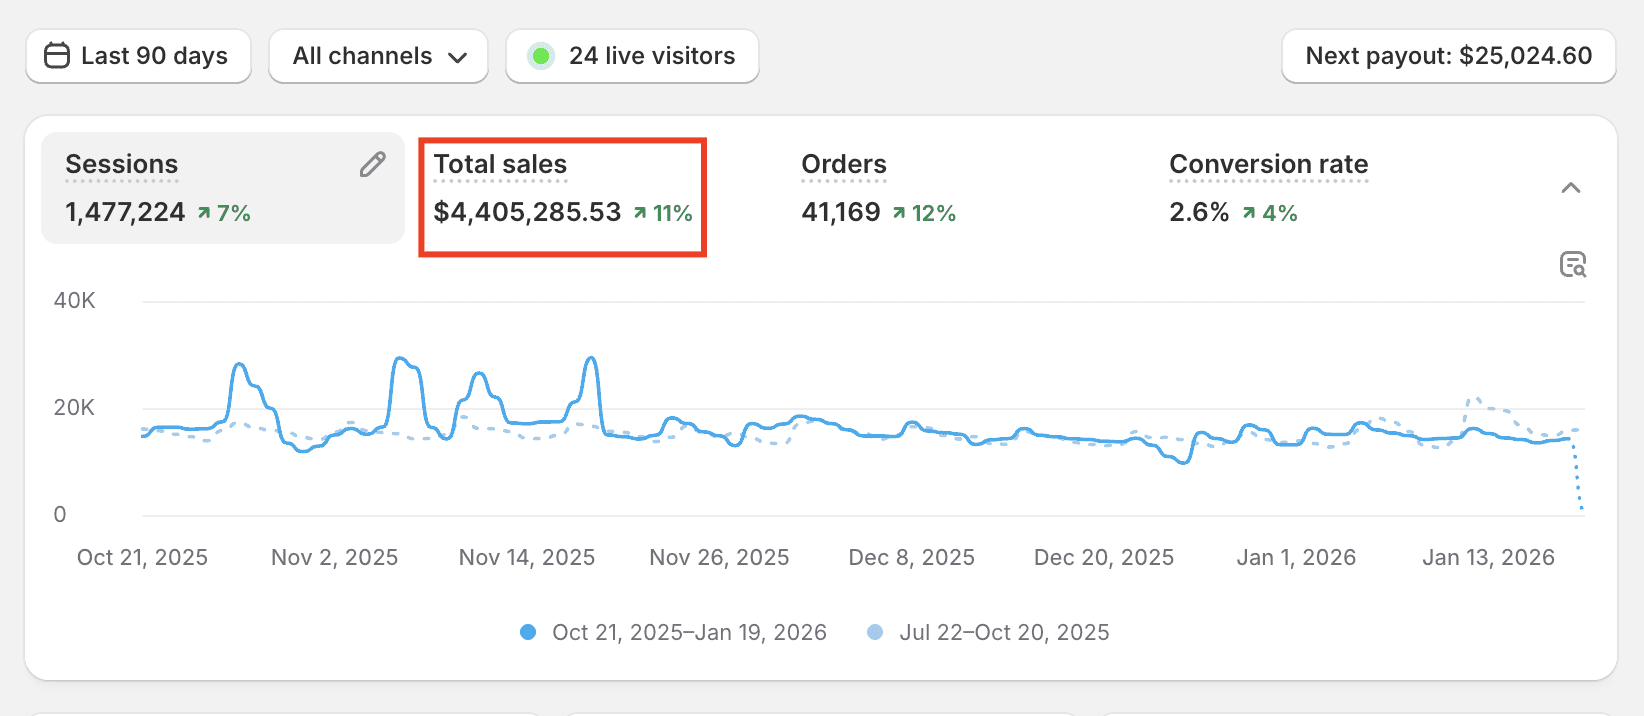Open the Last 90 days date picker
This screenshot has width=1644, height=716.
[138, 56]
